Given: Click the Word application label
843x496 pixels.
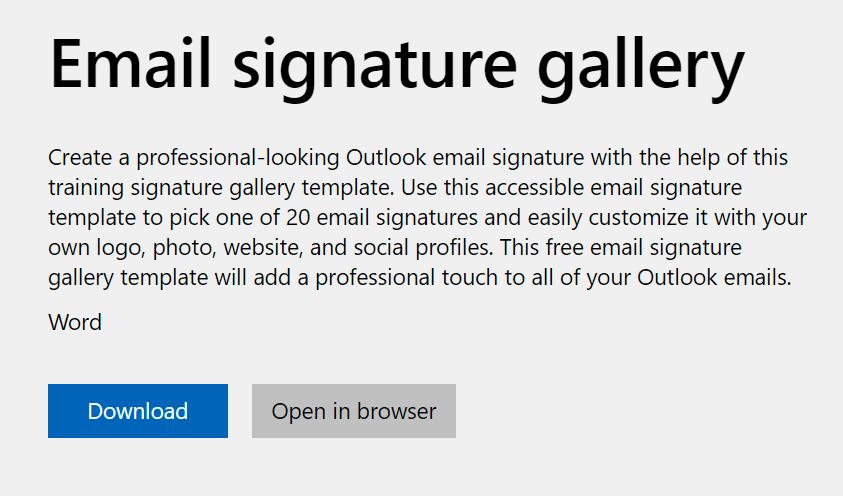Looking at the screenshot, I should coord(75,322).
